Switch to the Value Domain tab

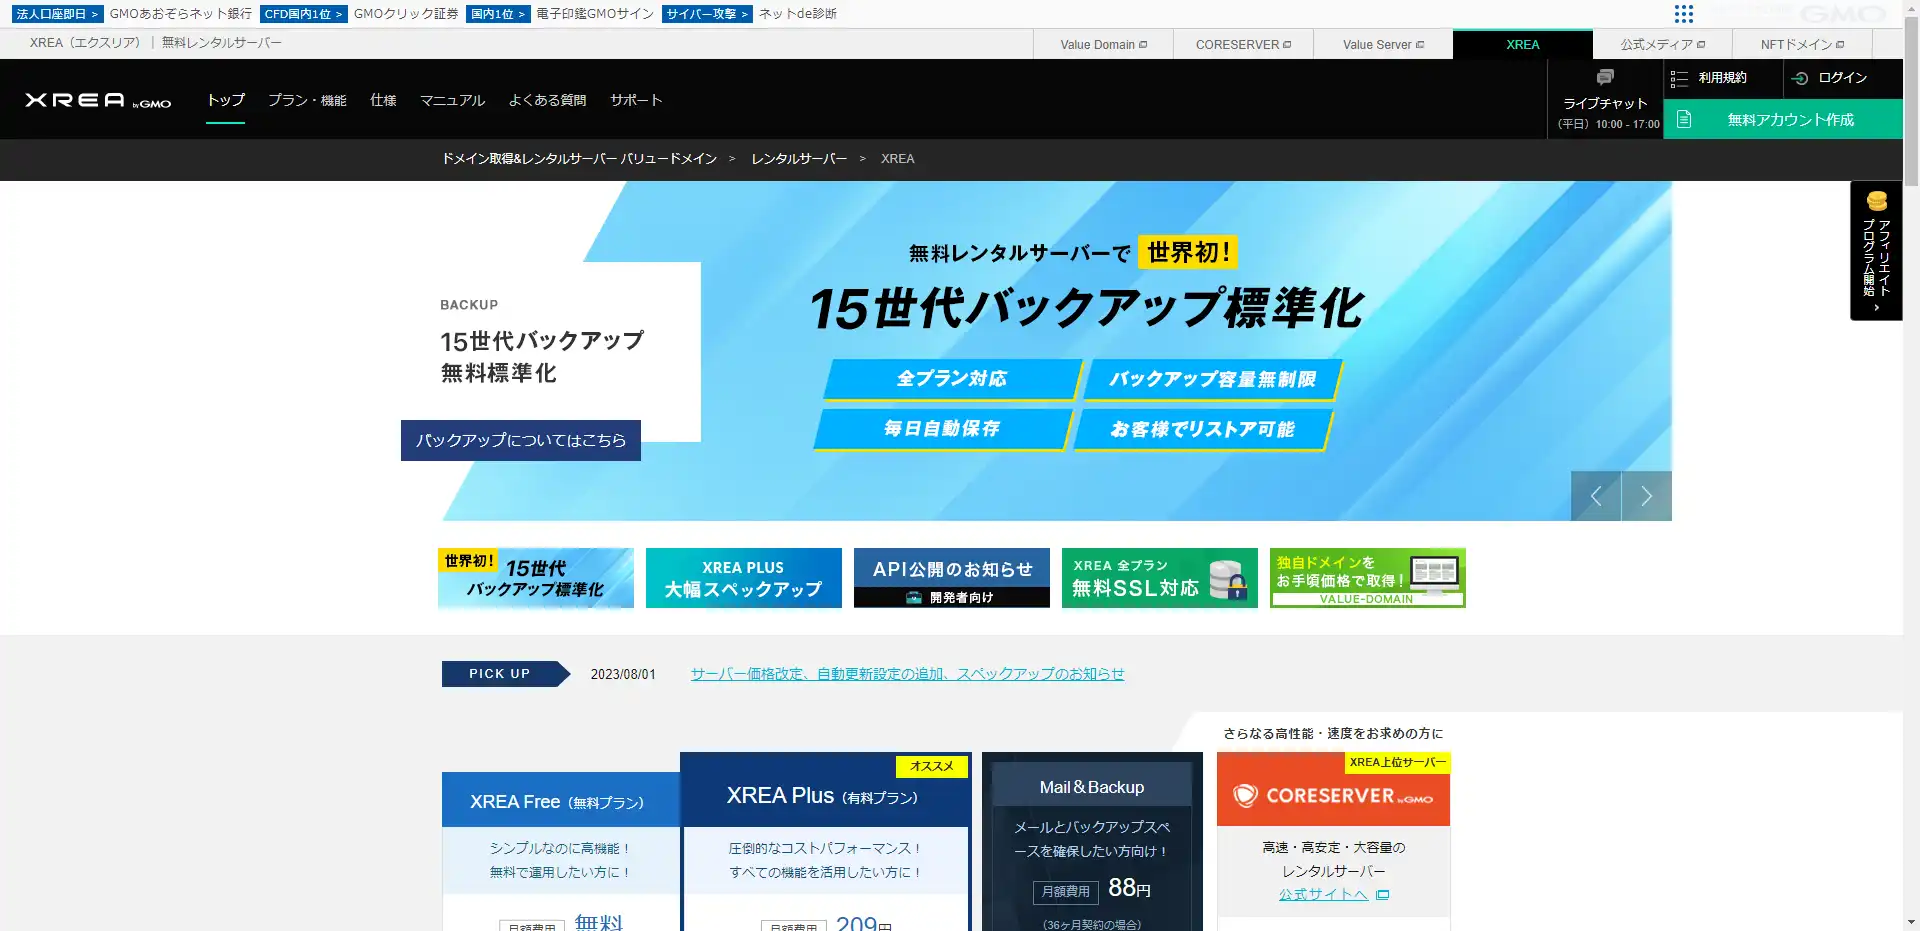(1103, 44)
